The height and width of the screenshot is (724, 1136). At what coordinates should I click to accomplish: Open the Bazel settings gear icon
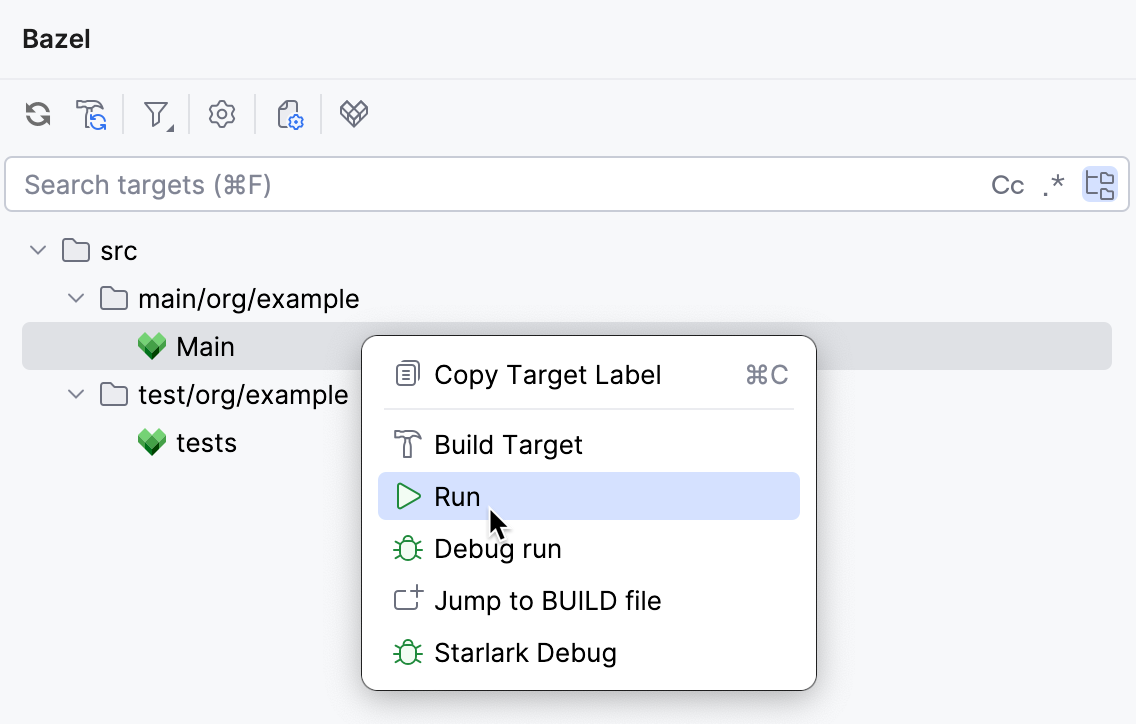point(221,114)
